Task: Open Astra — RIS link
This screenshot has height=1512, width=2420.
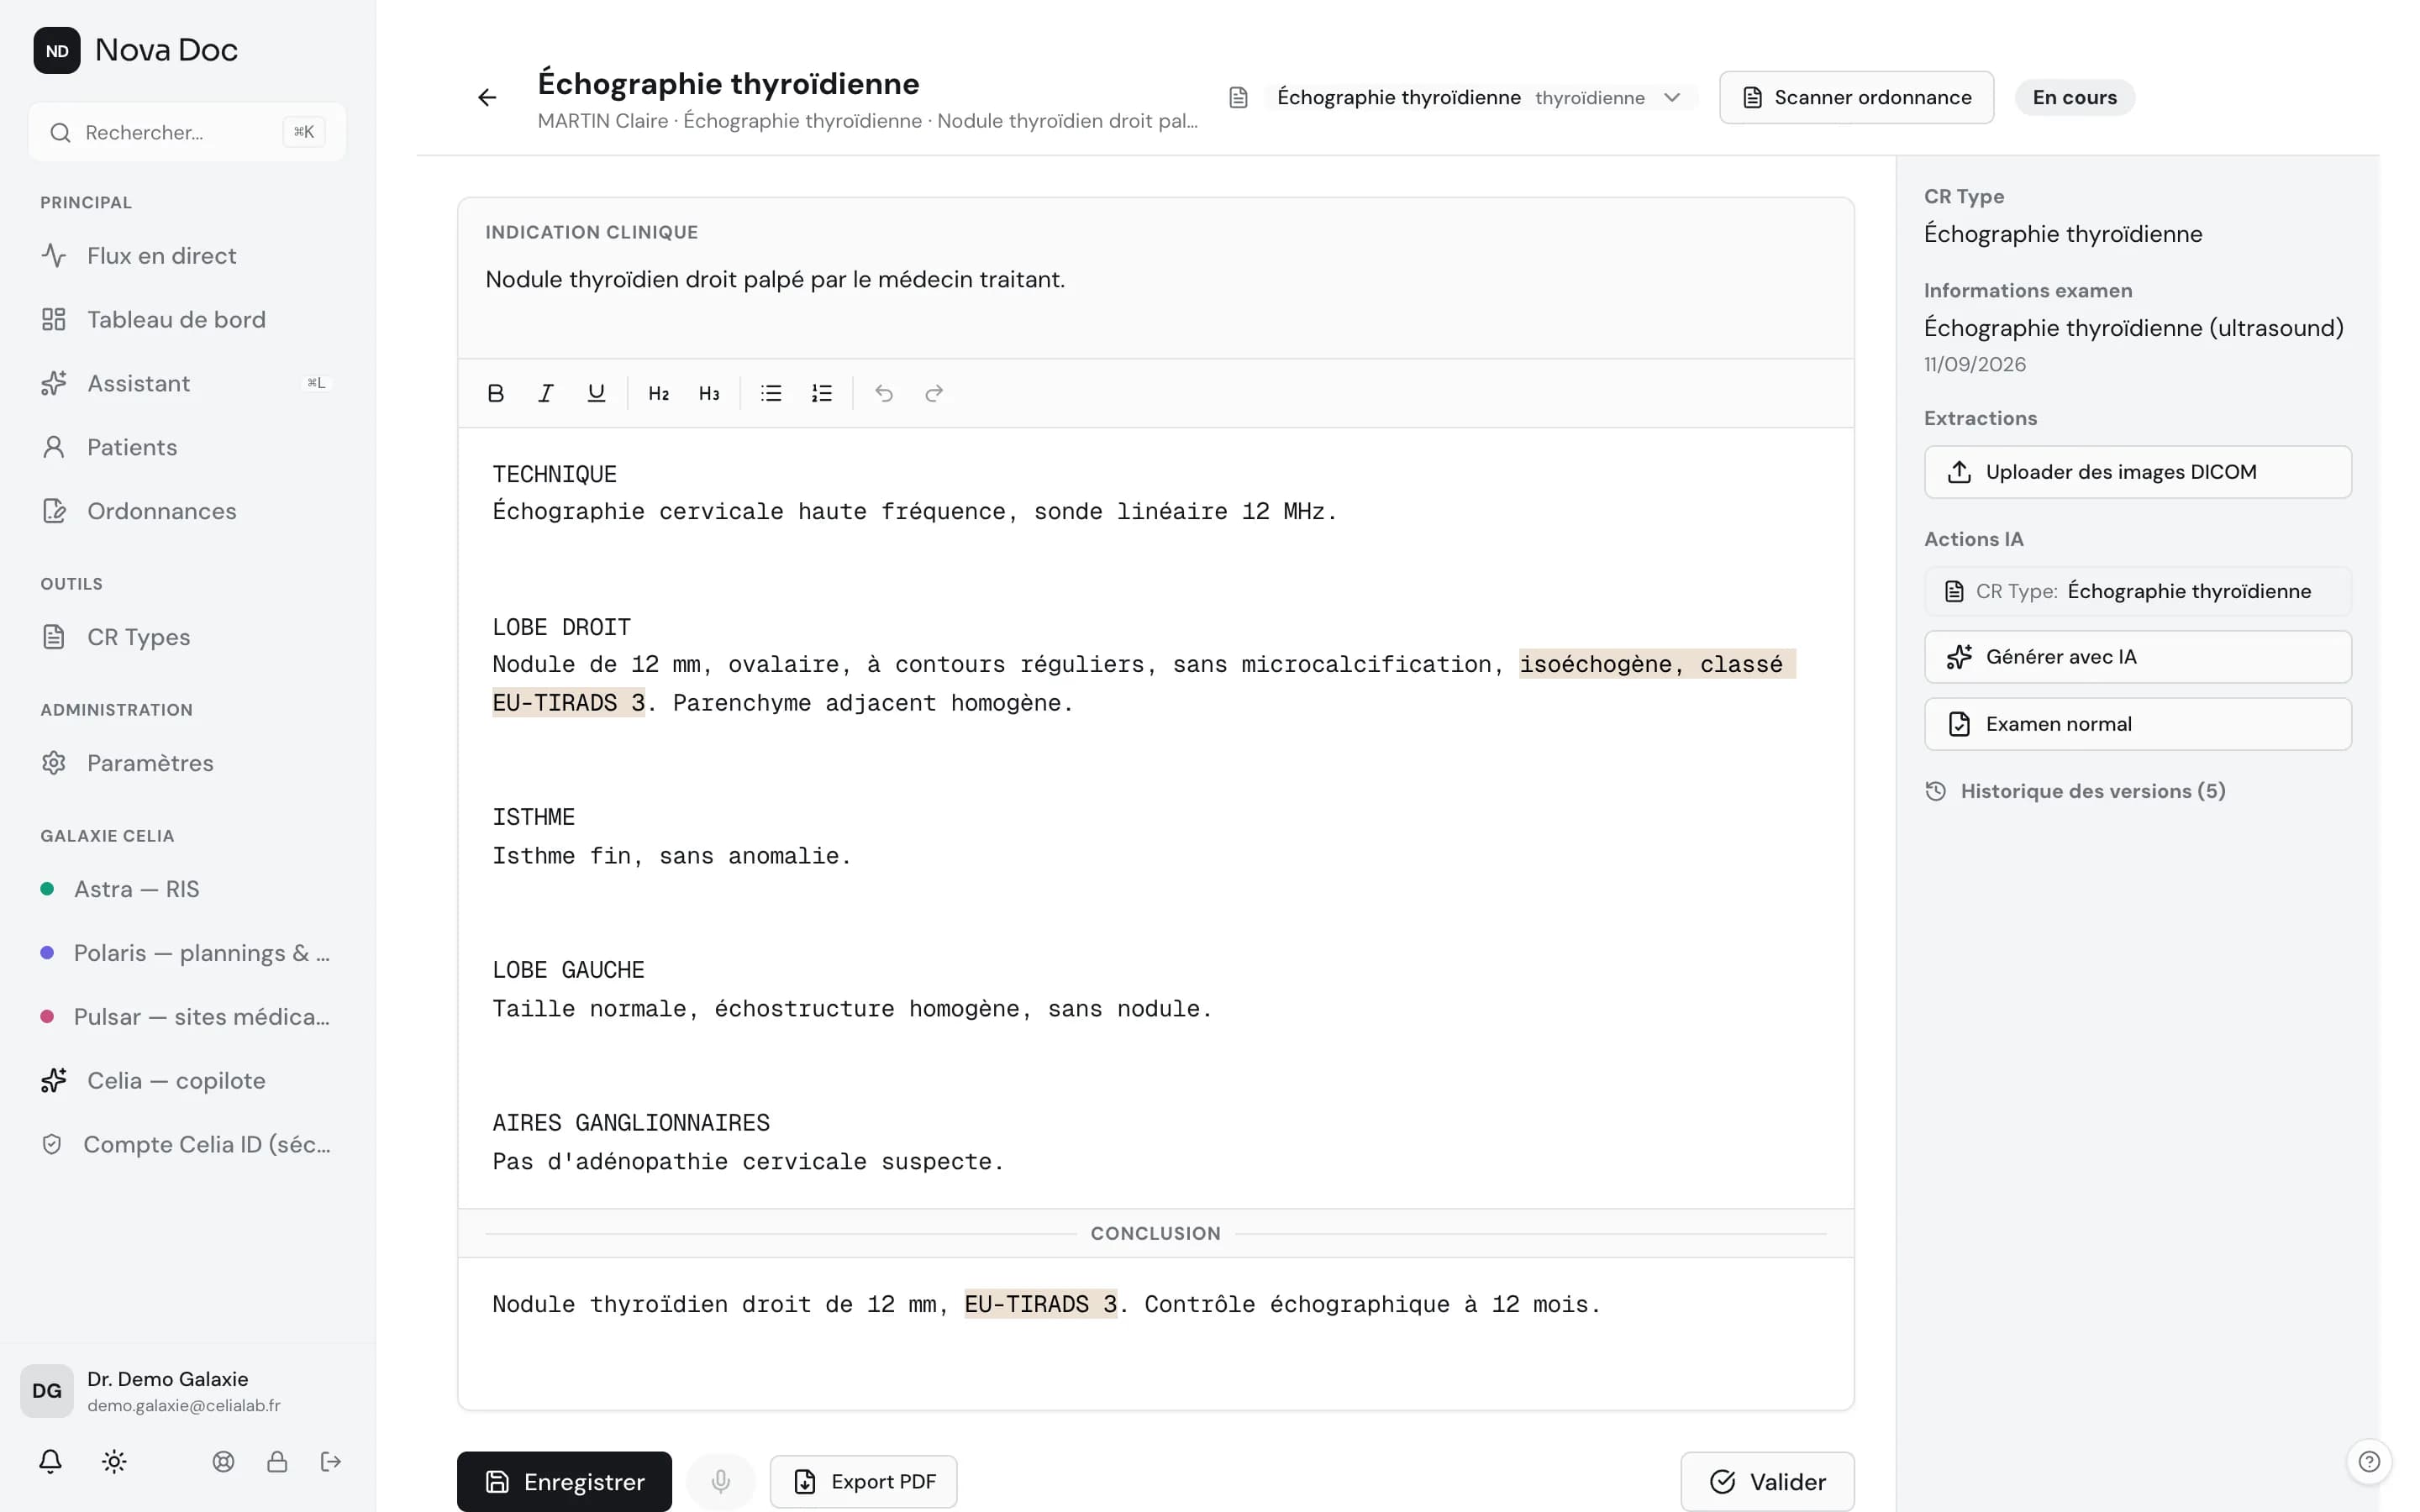Action: (188, 889)
